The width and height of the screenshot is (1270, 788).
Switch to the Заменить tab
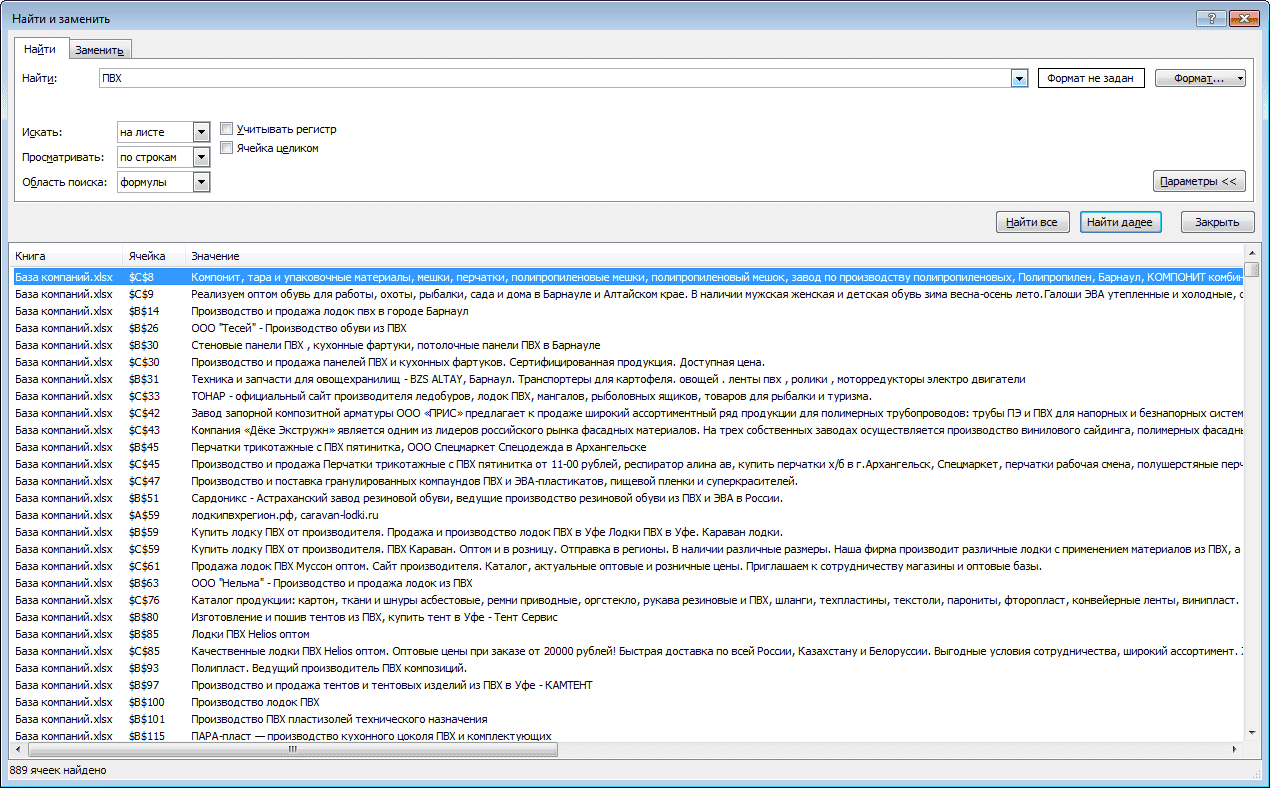(99, 50)
